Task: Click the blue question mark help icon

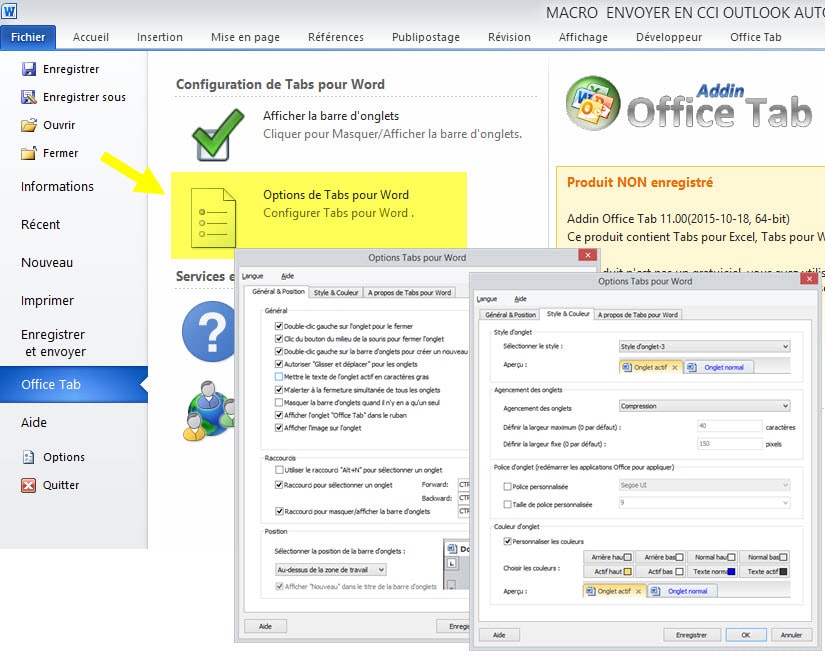Action: (207, 327)
